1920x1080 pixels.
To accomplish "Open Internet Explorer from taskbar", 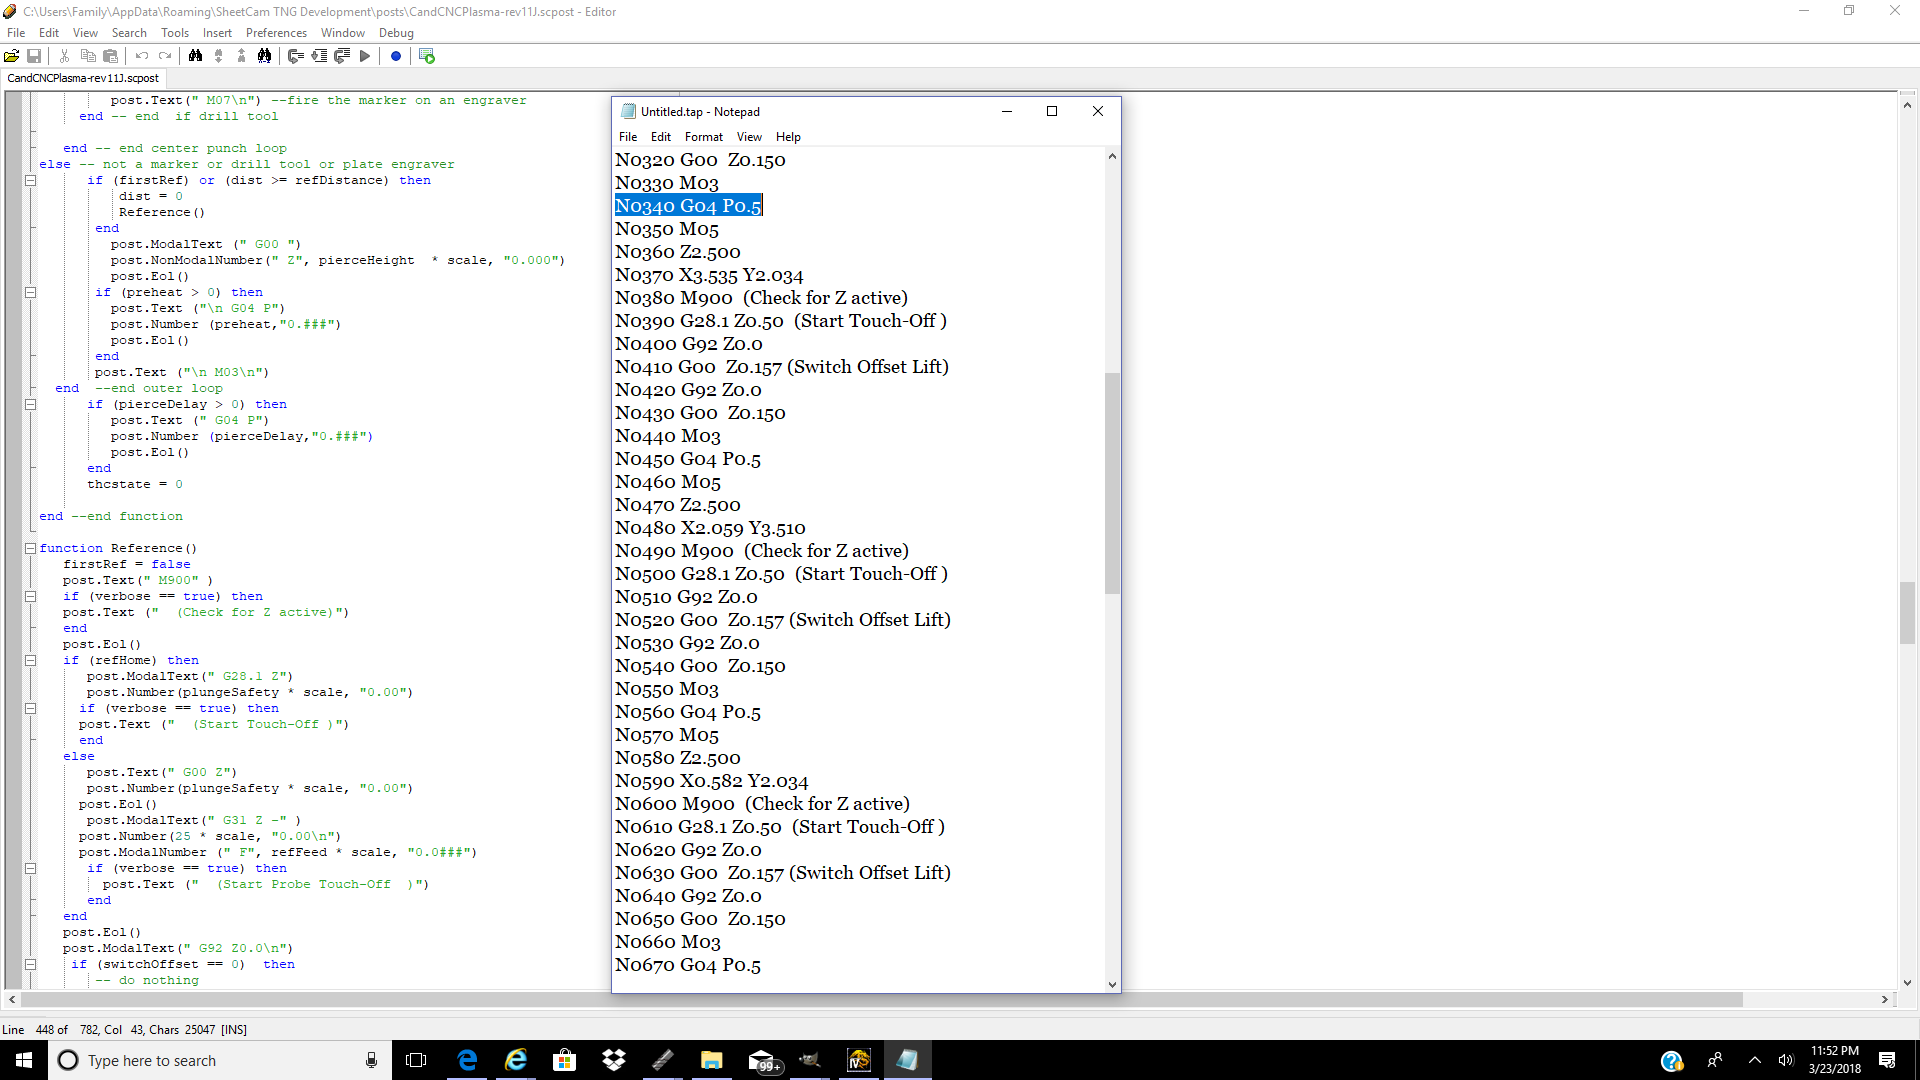I will point(516,1060).
